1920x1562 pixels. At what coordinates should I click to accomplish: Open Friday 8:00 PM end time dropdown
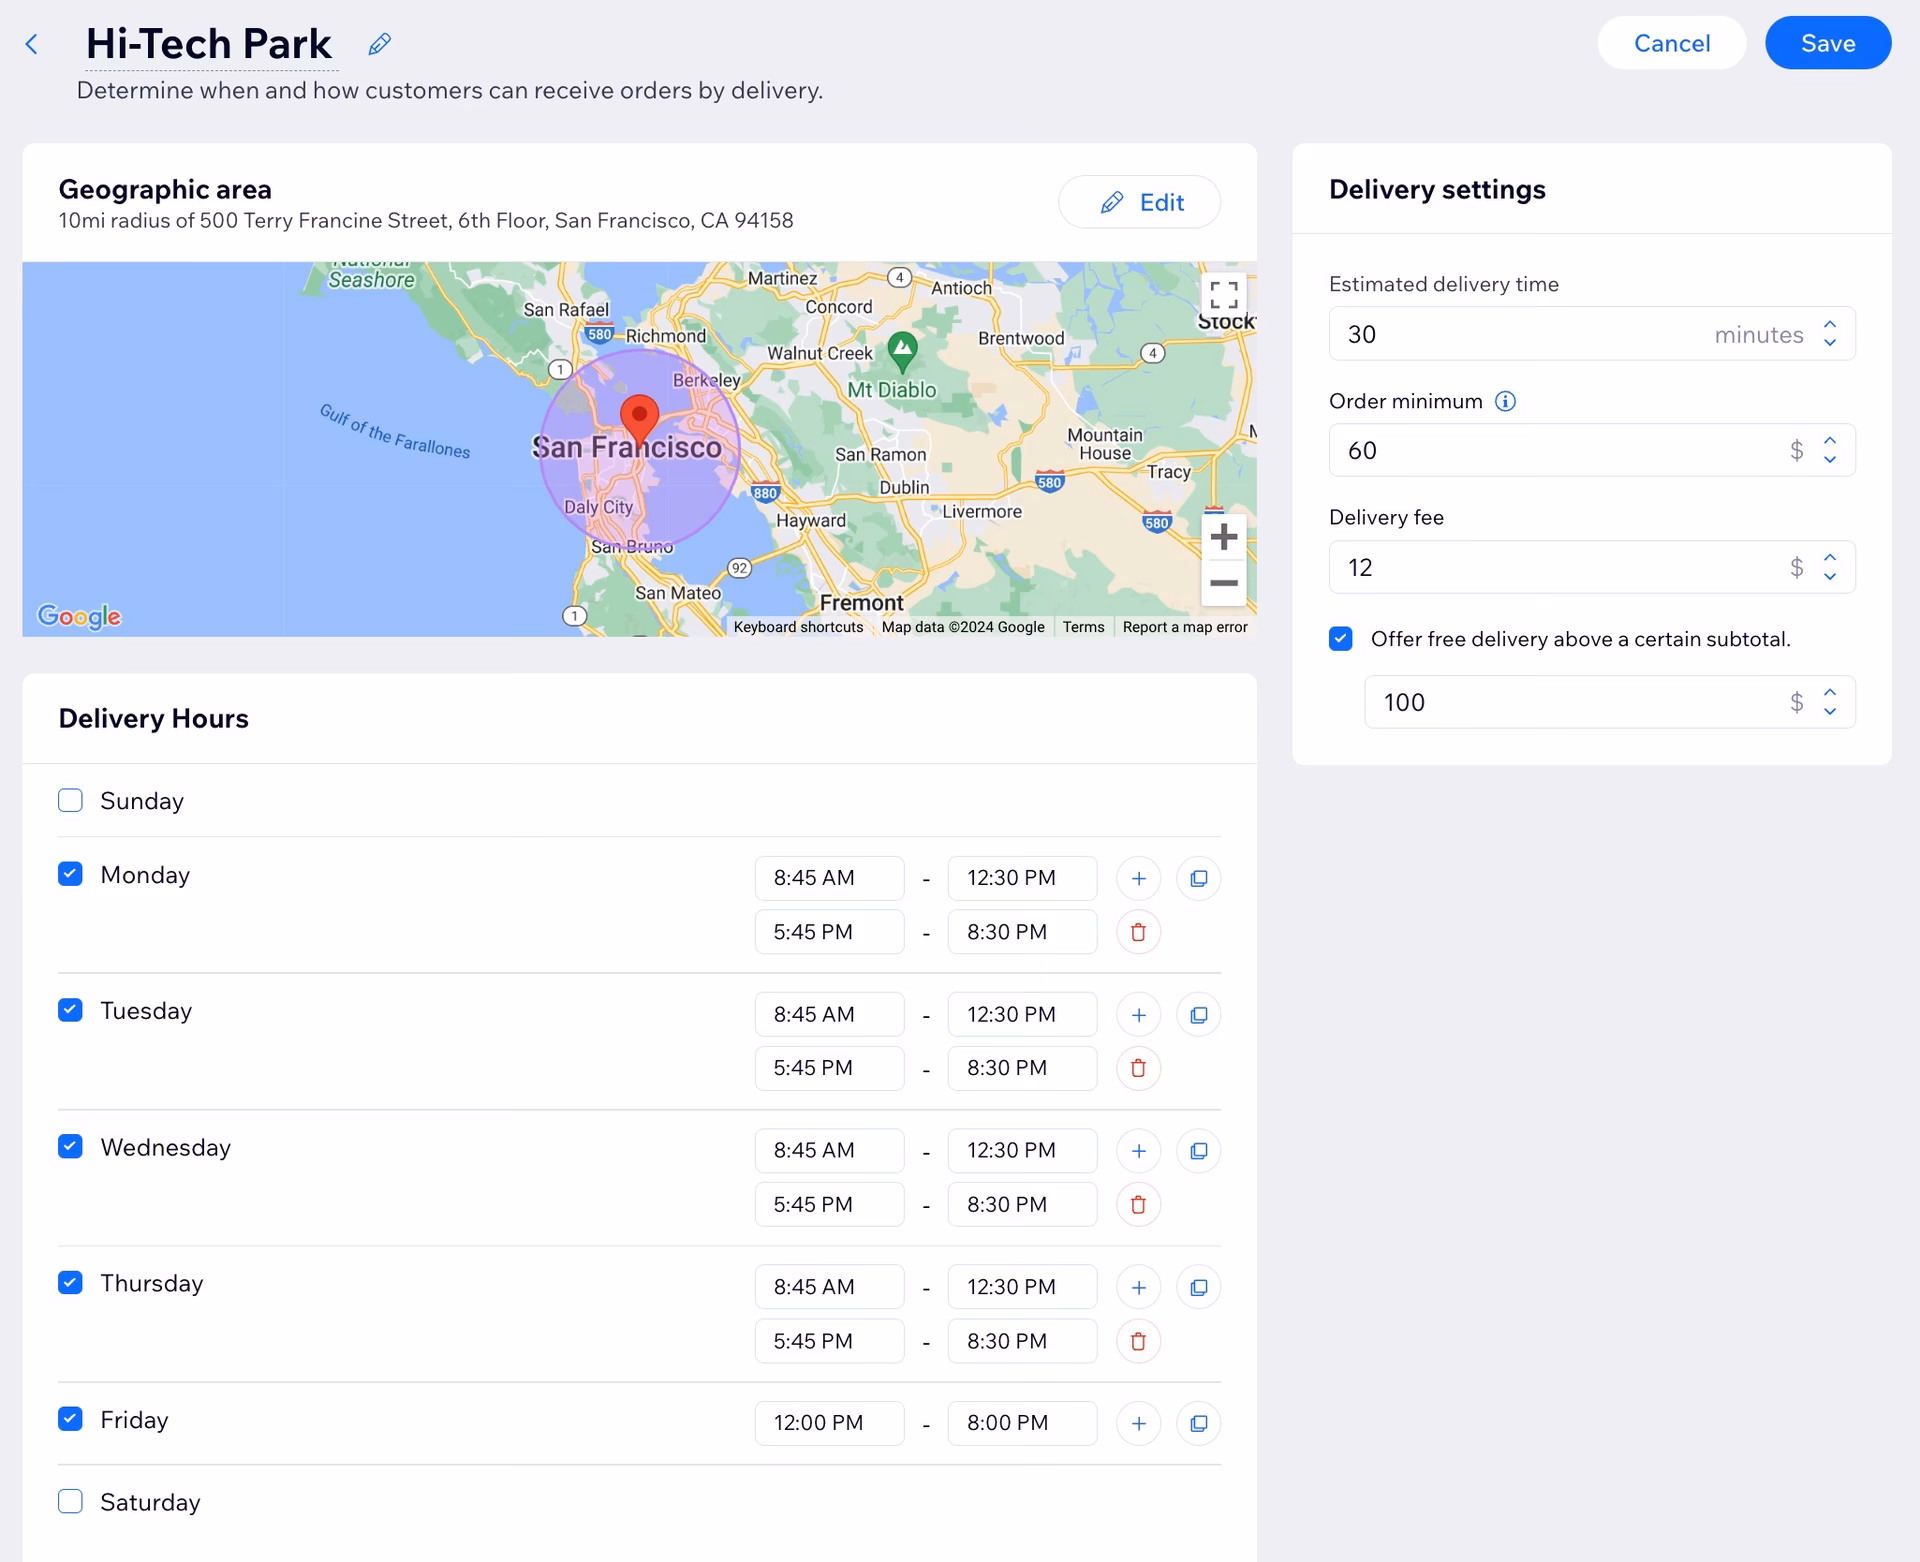(x=1021, y=1423)
